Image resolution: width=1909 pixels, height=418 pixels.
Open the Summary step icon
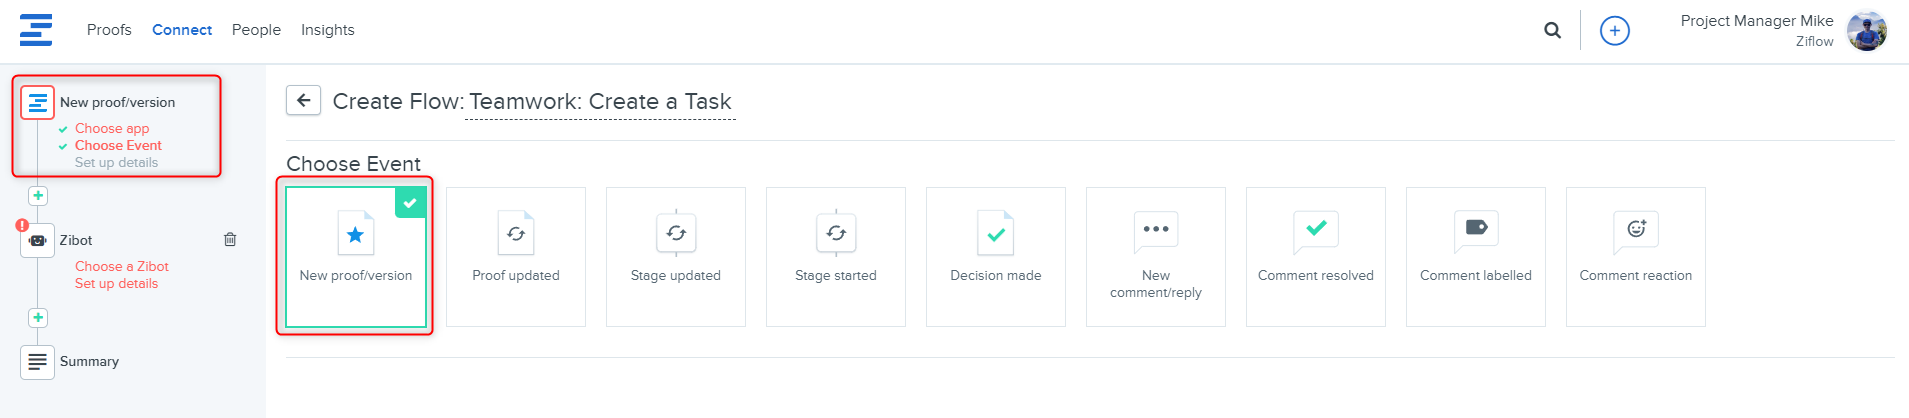[x=37, y=361]
